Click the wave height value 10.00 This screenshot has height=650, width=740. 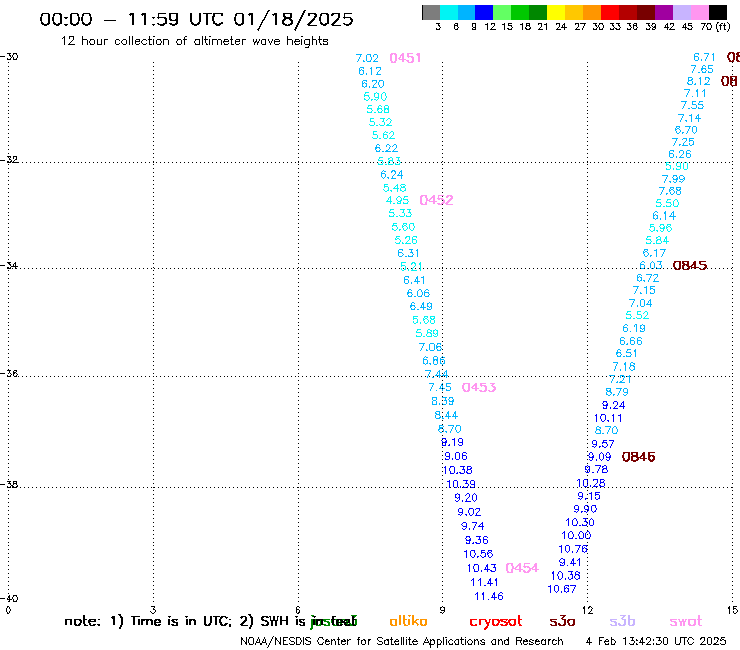[x=576, y=535]
